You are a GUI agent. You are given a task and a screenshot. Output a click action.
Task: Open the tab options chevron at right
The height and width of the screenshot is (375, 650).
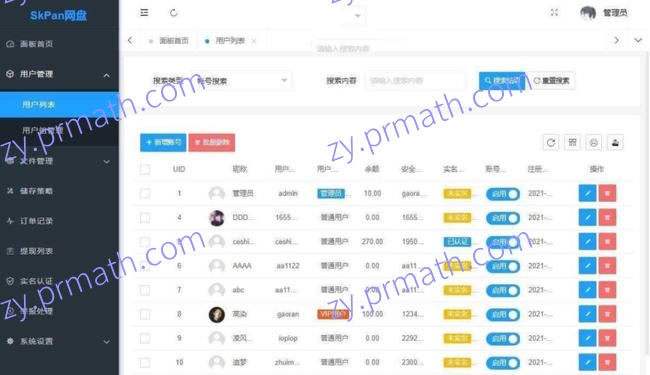[638, 40]
